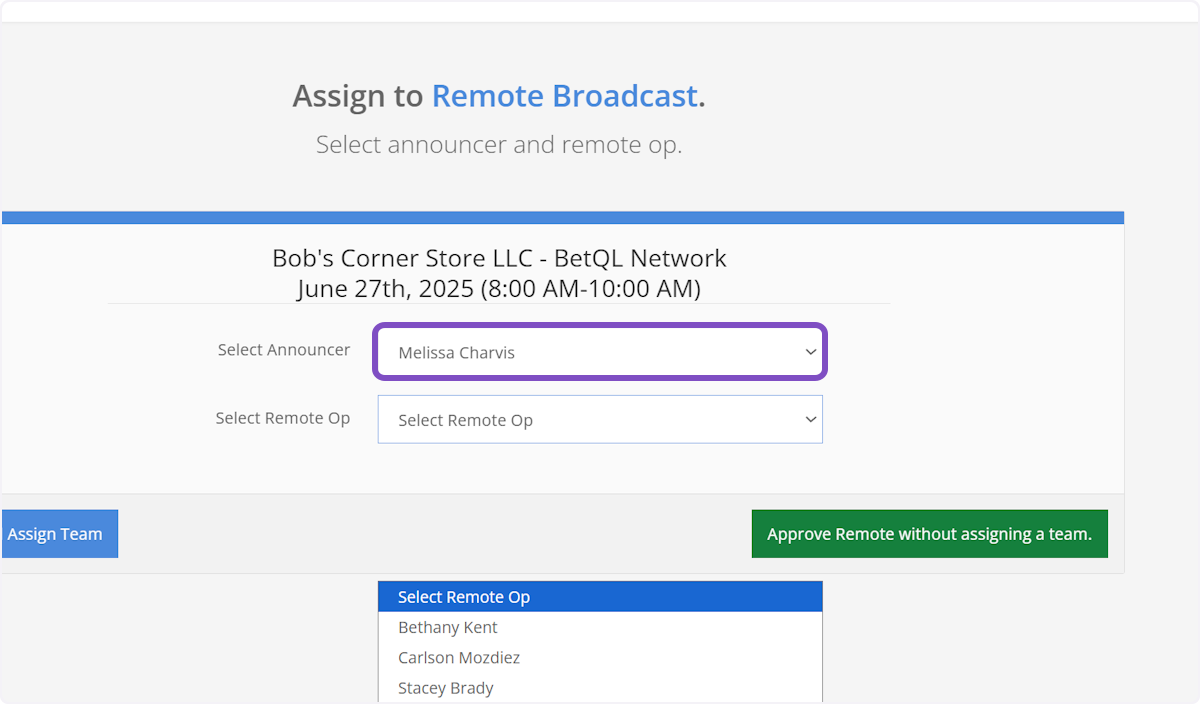This screenshot has width=1200, height=704.
Task: Click the chevron arrow on the announcer dropdown
Action: point(810,352)
